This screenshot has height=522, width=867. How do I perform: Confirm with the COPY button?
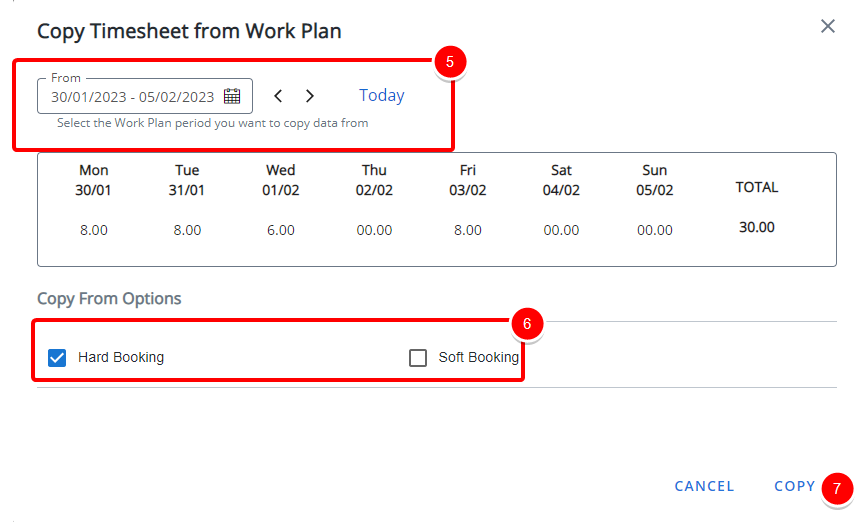794,486
